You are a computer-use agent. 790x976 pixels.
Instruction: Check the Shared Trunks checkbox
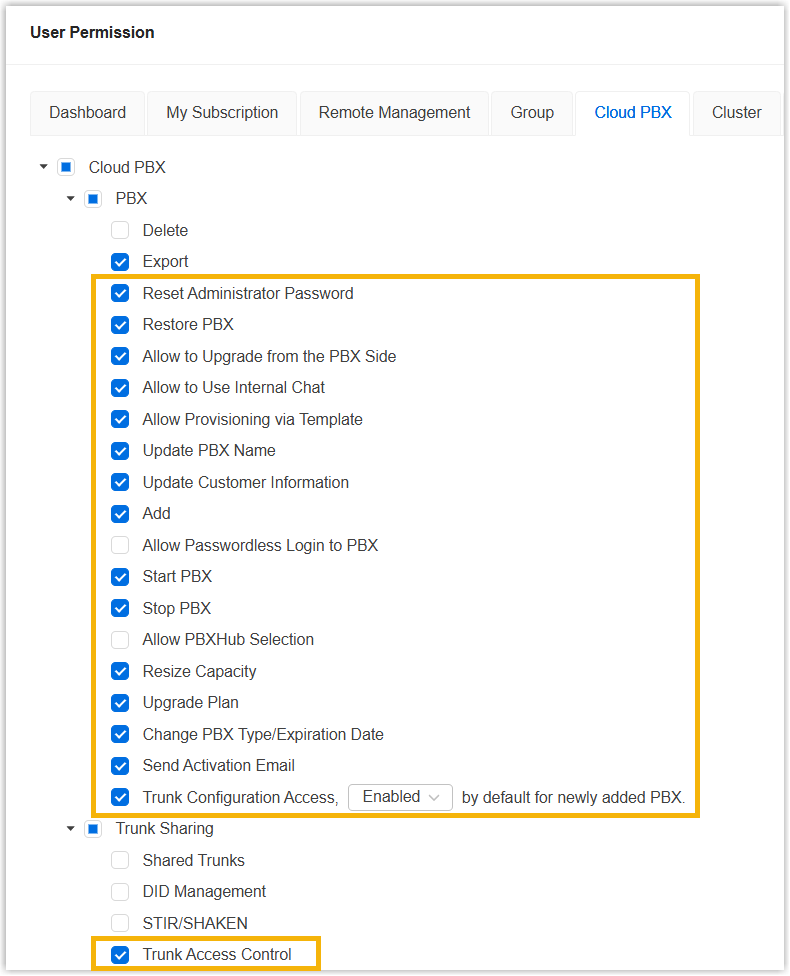pyautogui.click(x=120, y=860)
